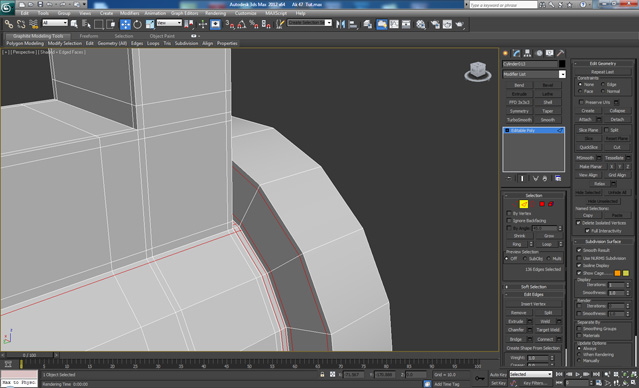Activate Select and Rotate tool

pyautogui.click(x=138, y=24)
